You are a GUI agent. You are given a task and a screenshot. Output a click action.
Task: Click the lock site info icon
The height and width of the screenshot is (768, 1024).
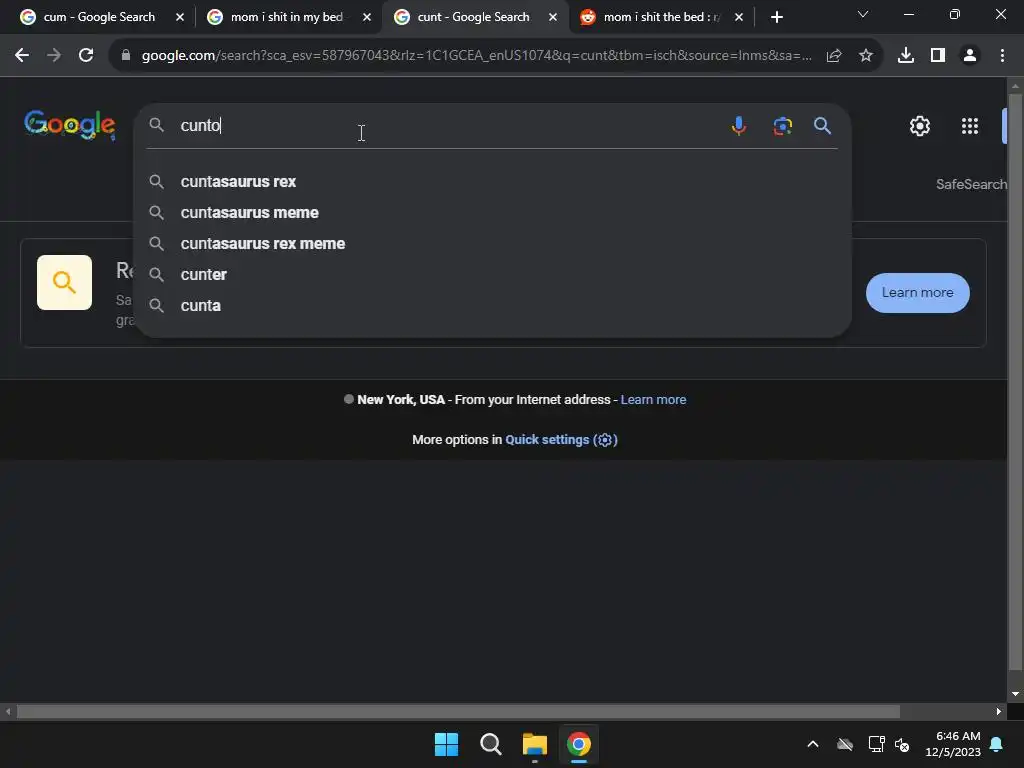126,56
